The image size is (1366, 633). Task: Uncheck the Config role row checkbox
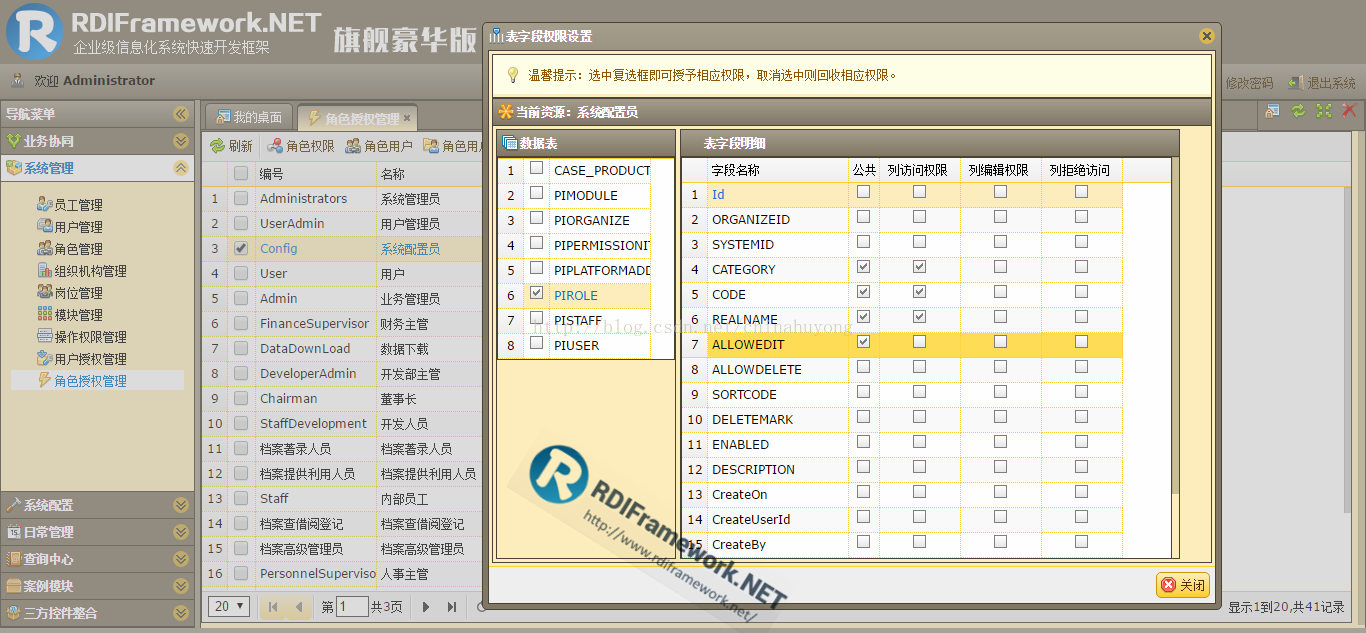click(240, 248)
